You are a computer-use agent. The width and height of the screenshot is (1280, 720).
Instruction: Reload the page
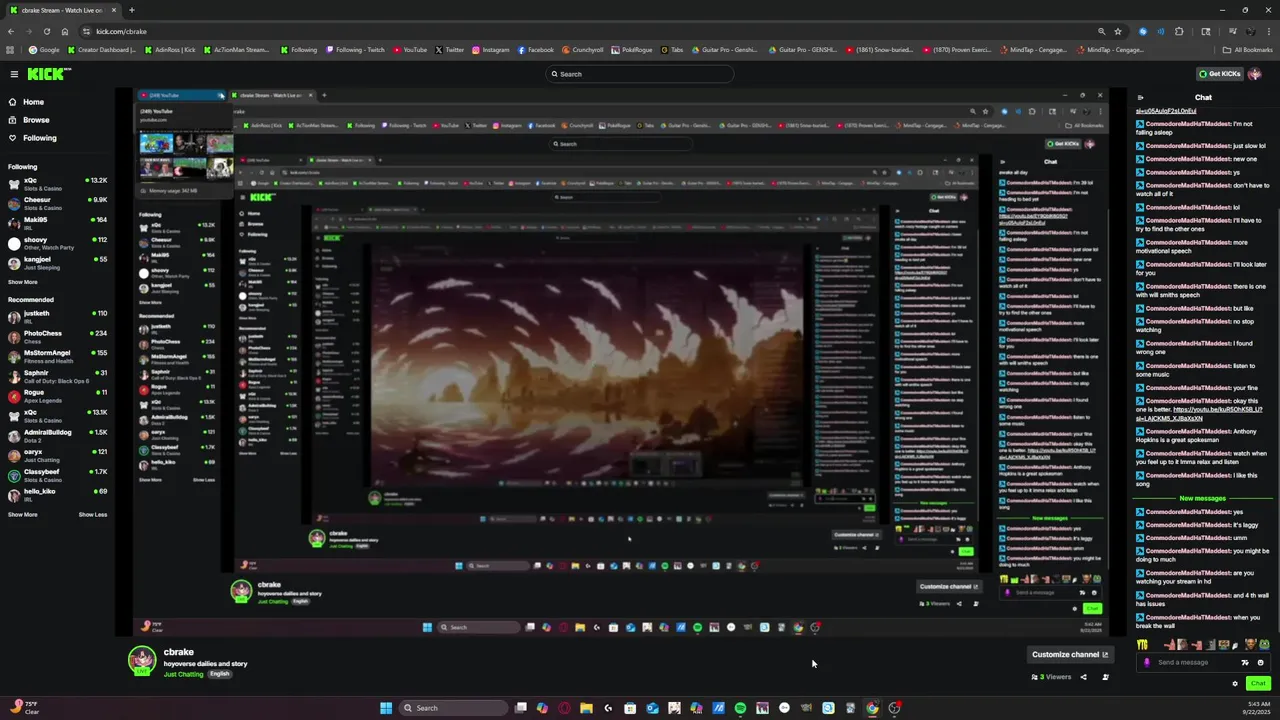point(46,31)
